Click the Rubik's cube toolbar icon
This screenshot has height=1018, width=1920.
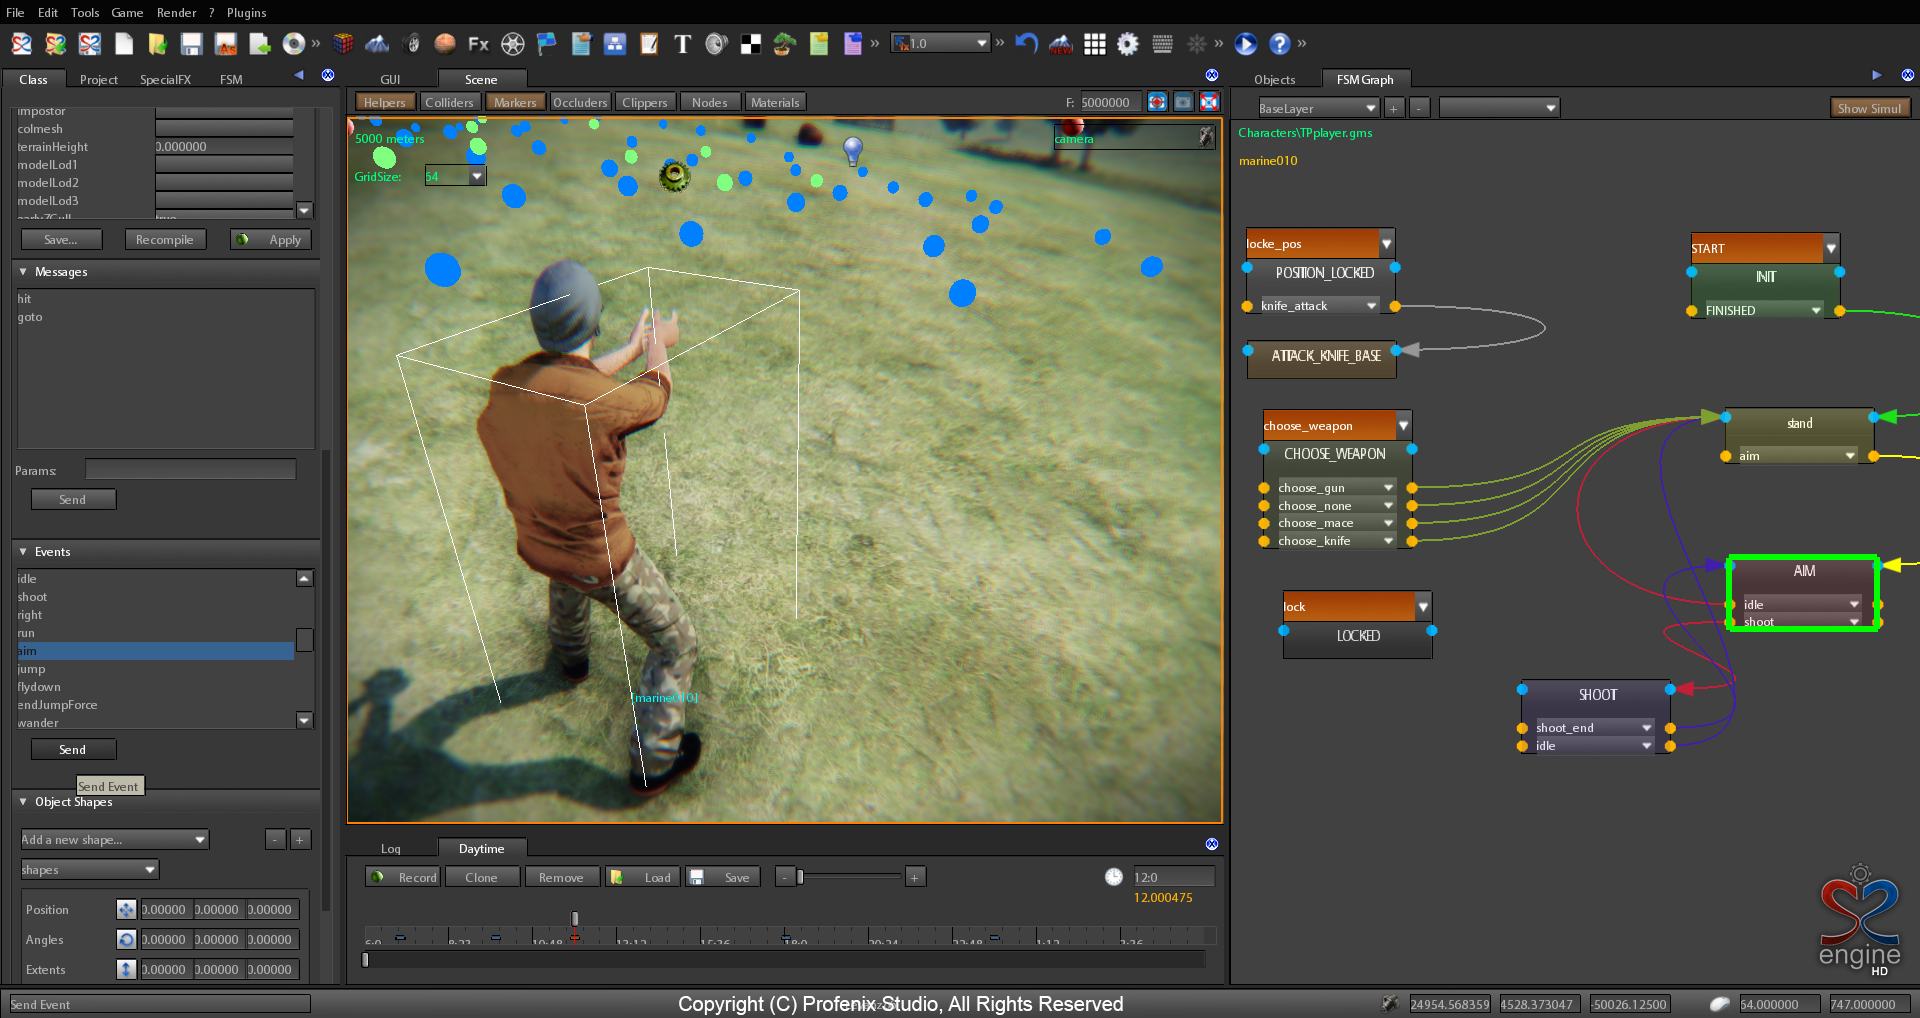[x=343, y=44]
